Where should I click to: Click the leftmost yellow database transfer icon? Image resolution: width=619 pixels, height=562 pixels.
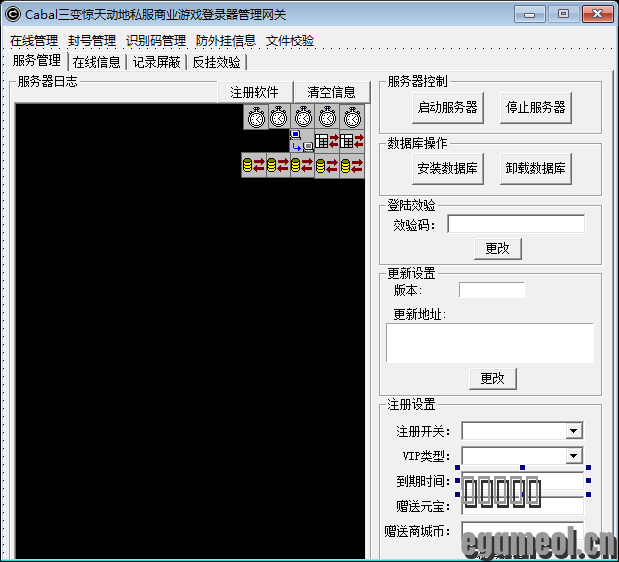pyautogui.click(x=253, y=165)
